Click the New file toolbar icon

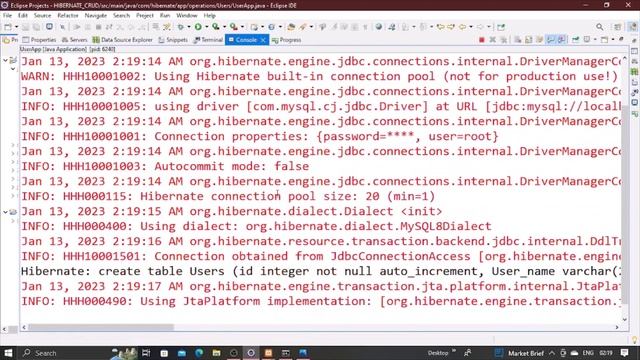[x=8, y=27]
